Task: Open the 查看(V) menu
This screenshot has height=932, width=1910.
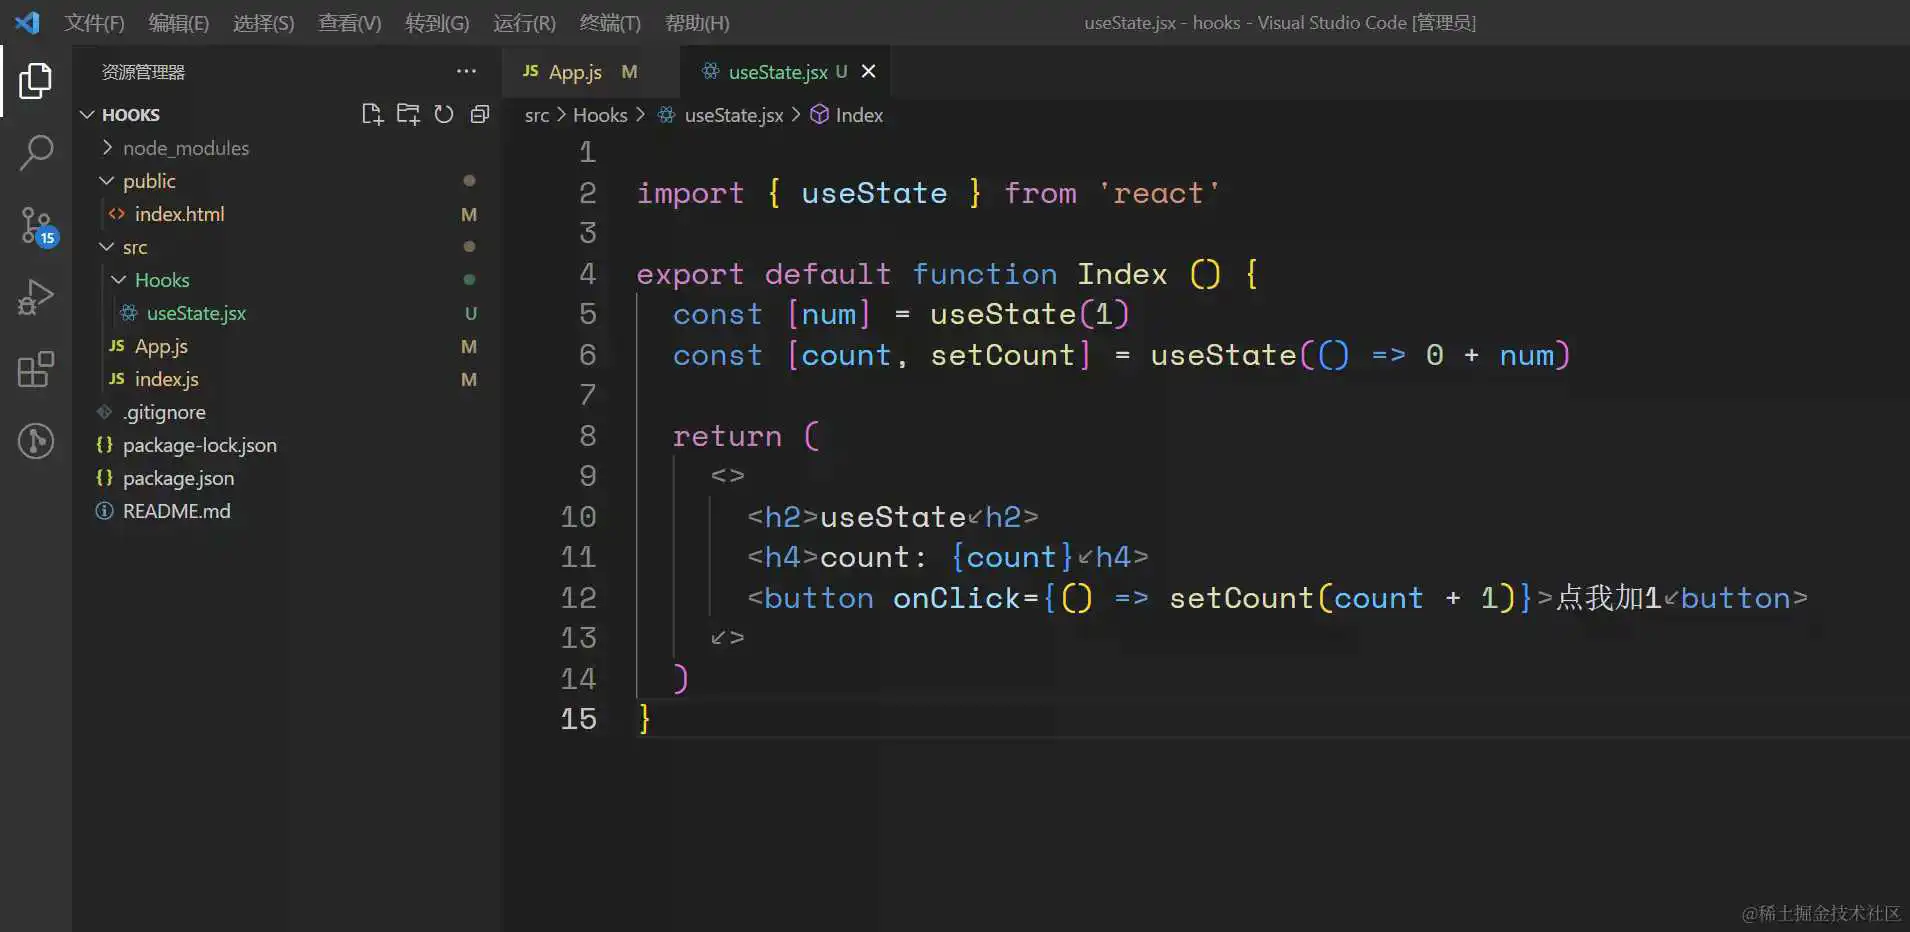Action: click(349, 22)
